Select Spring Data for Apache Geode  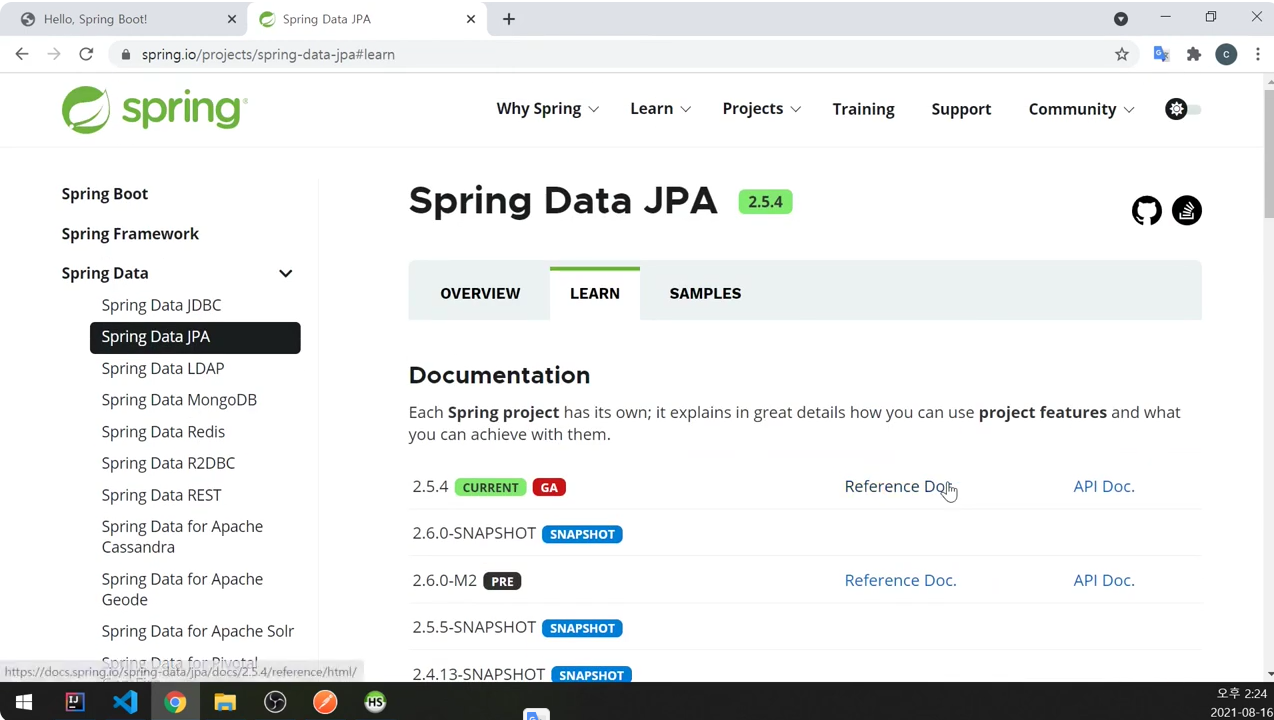click(182, 589)
